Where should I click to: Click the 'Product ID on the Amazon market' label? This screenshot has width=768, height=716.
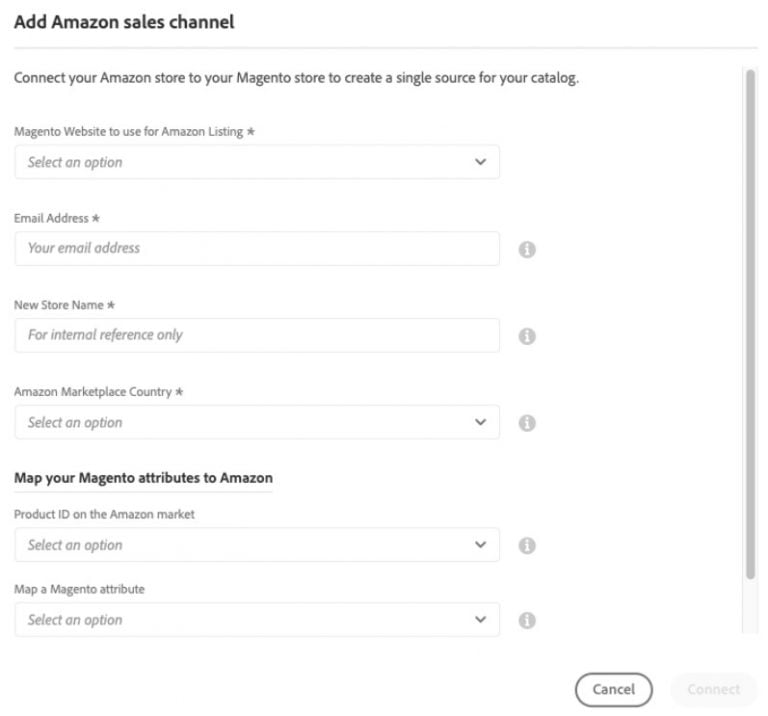tap(104, 514)
